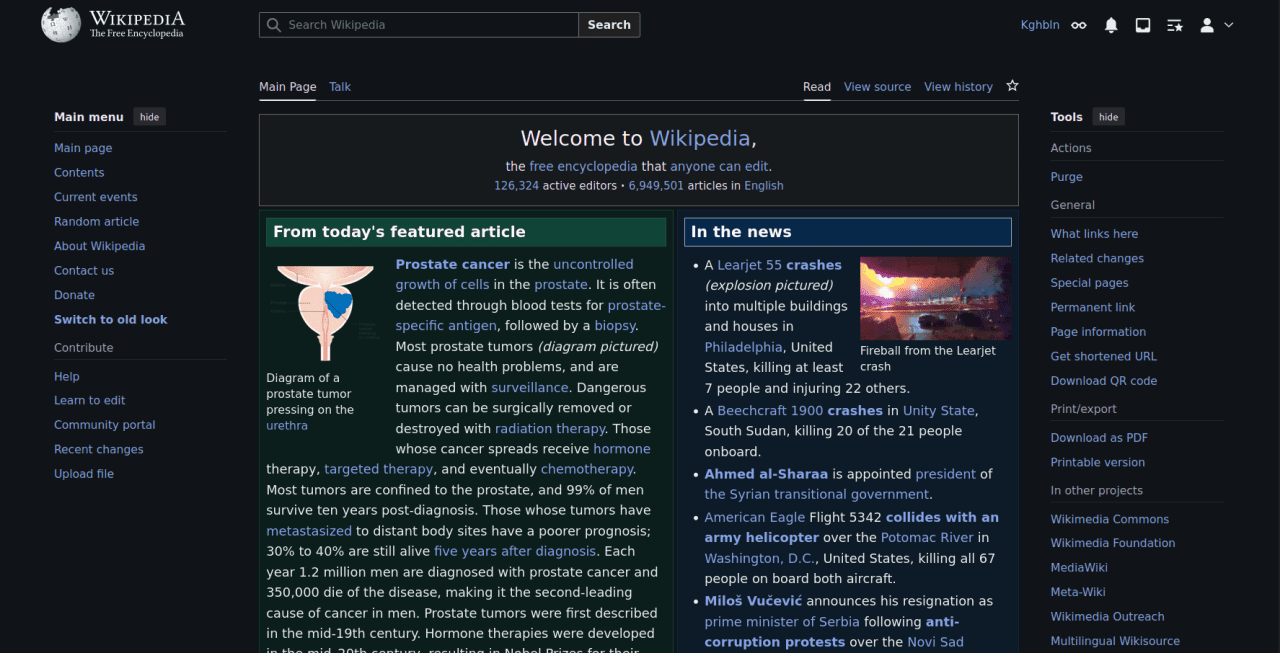Image resolution: width=1280 pixels, height=653 pixels.
Task: Click the 6,949,501 articles count link
Action: point(656,186)
